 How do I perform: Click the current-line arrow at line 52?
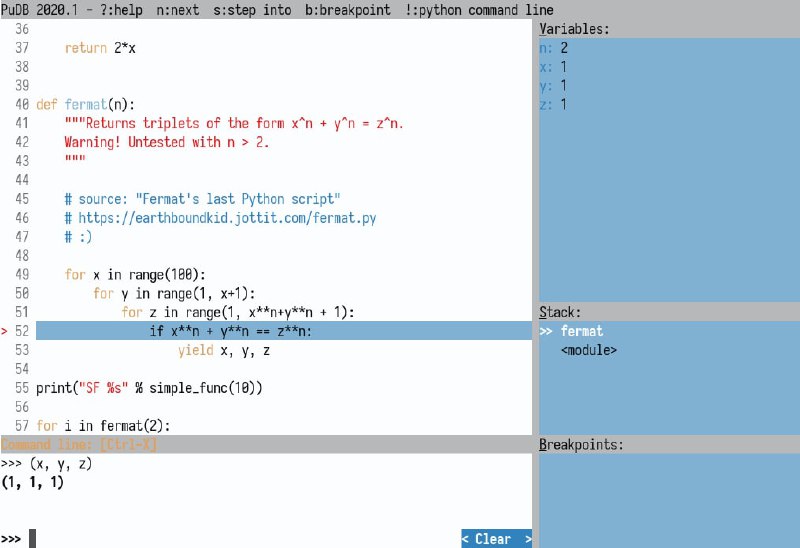(5, 331)
